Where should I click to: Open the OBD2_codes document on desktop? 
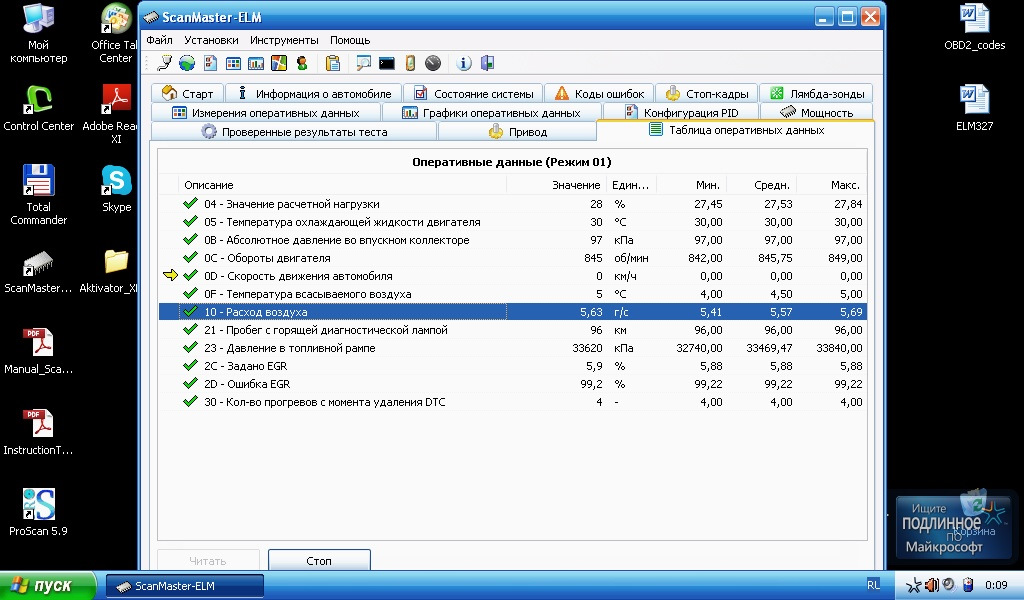(974, 27)
